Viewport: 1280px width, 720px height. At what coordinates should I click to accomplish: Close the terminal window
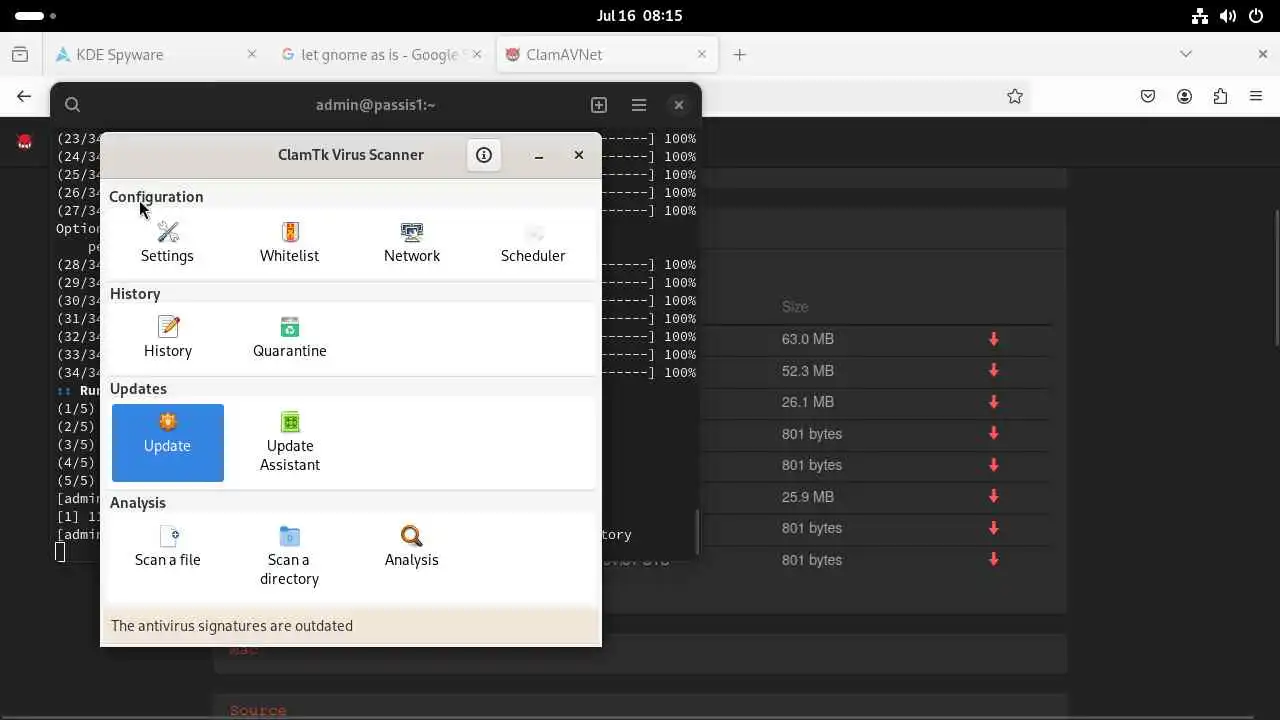pos(679,105)
